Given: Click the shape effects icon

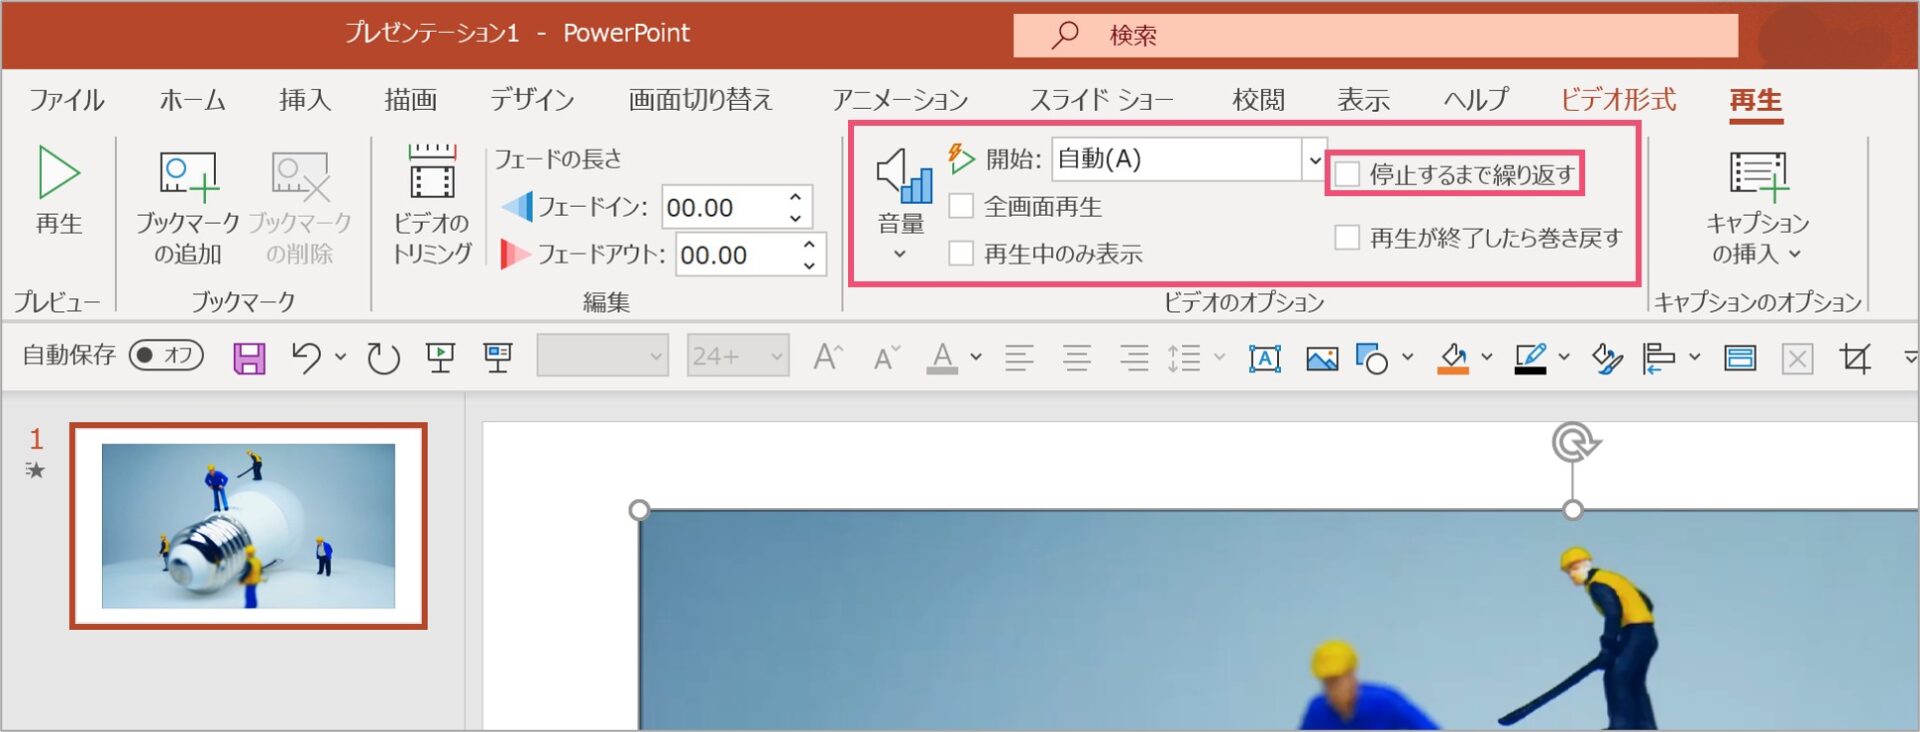Looking at the screenshot, I should point(1607,357).
